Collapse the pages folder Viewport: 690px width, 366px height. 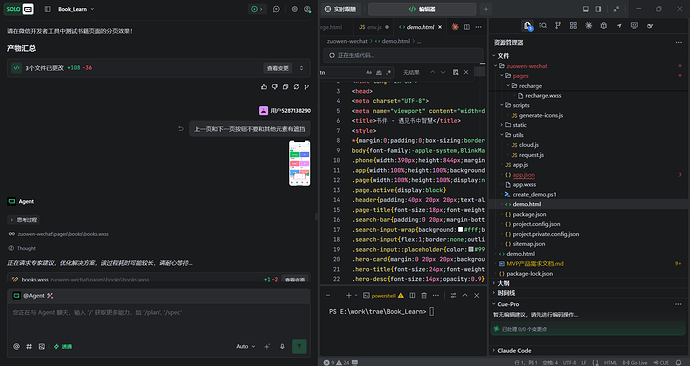pyautogui.click(x=502, y=76)
